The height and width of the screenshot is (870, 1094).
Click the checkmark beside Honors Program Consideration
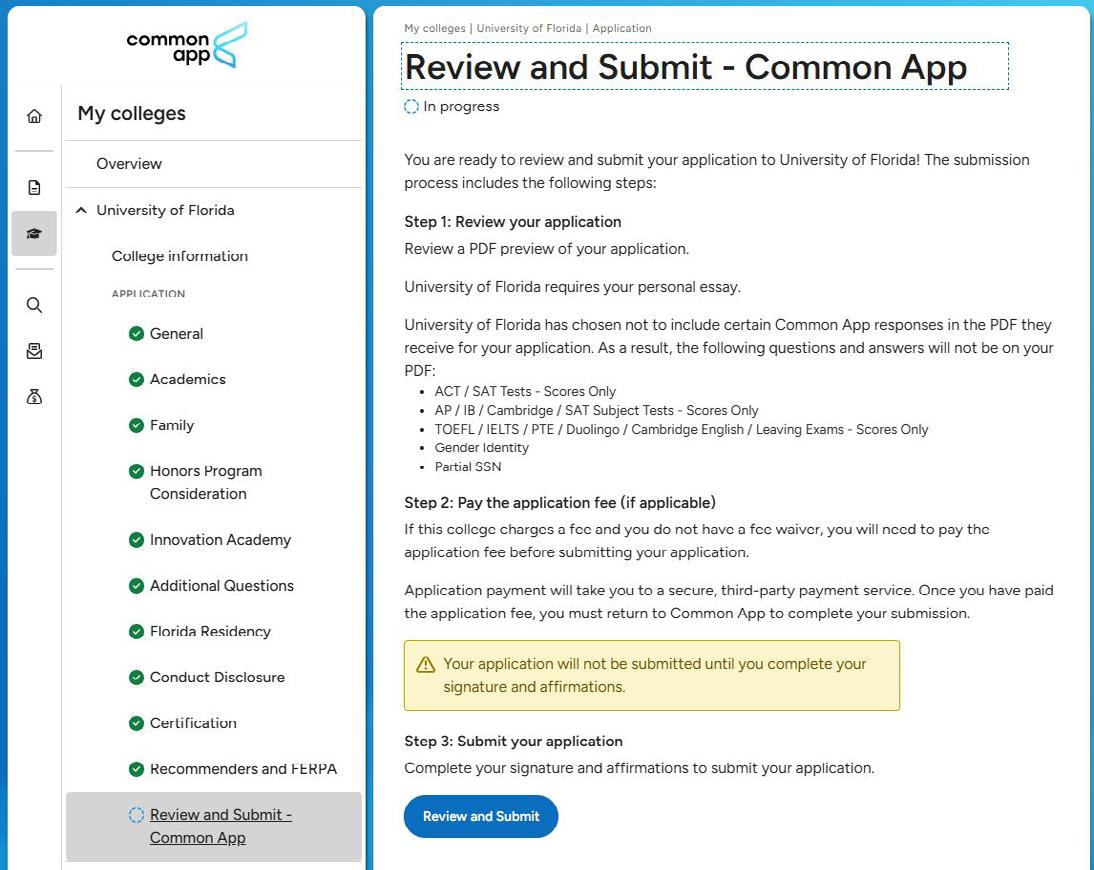tap(137, 472)
